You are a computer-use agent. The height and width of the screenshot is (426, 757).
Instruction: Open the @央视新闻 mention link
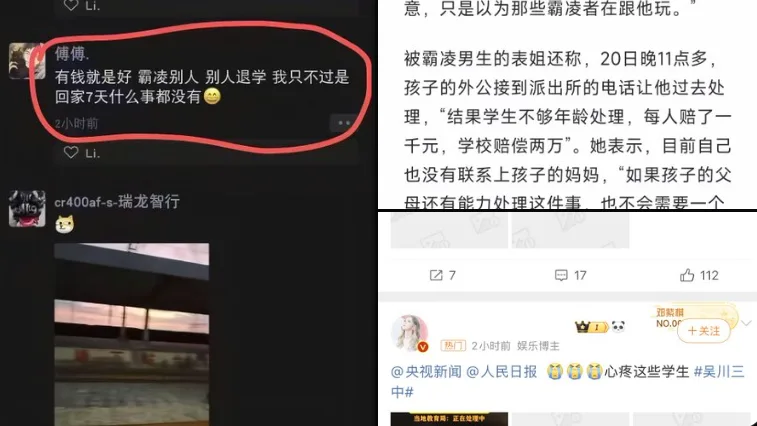click(x=426, y=371)
